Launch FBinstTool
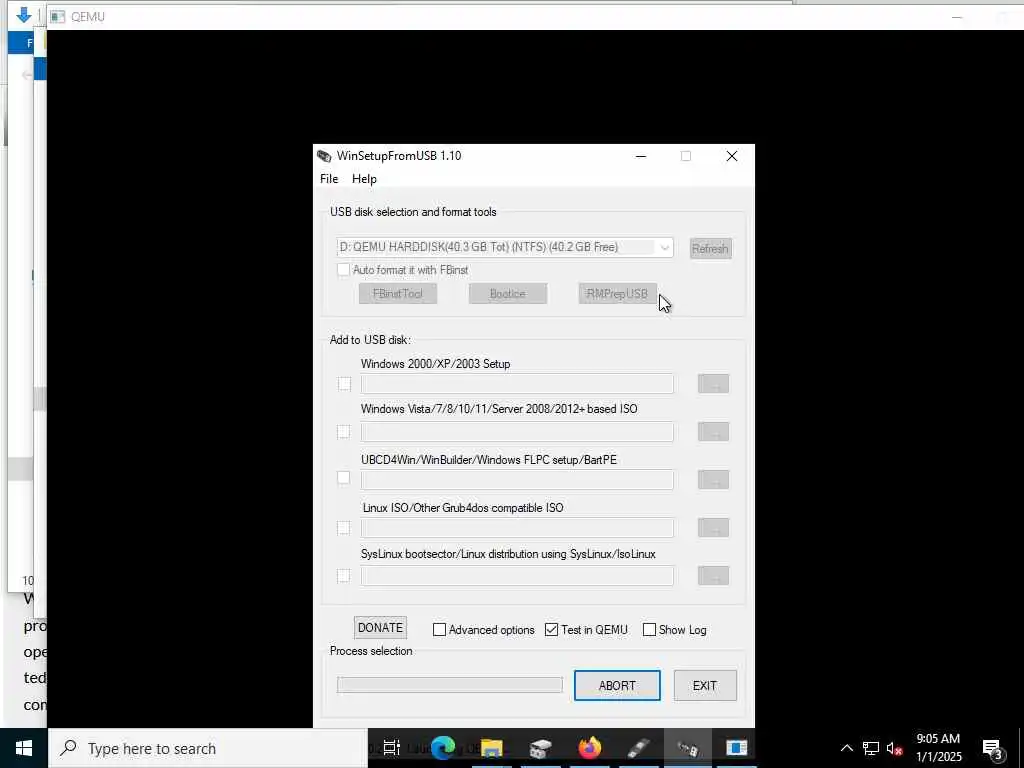The image size is (1024, 768). [398, 294]
